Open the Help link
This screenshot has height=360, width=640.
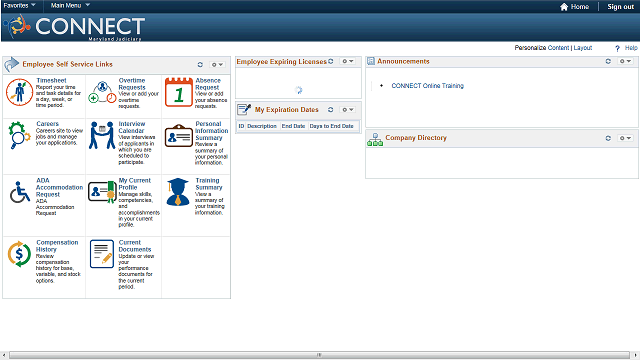pyautogui.click(x=631, y=48)
